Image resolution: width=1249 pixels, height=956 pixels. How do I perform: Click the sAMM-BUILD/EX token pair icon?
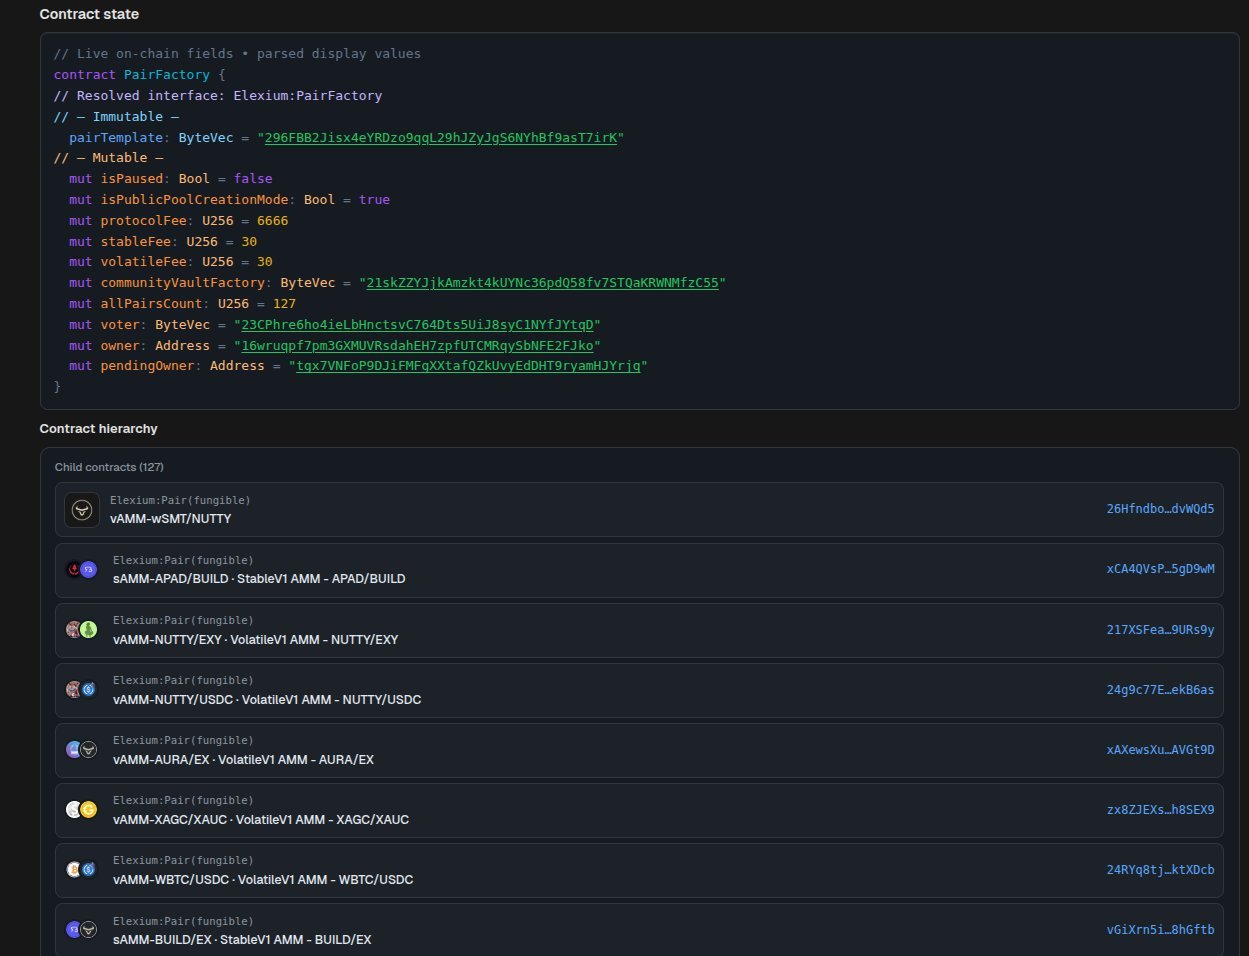point(81,929)
